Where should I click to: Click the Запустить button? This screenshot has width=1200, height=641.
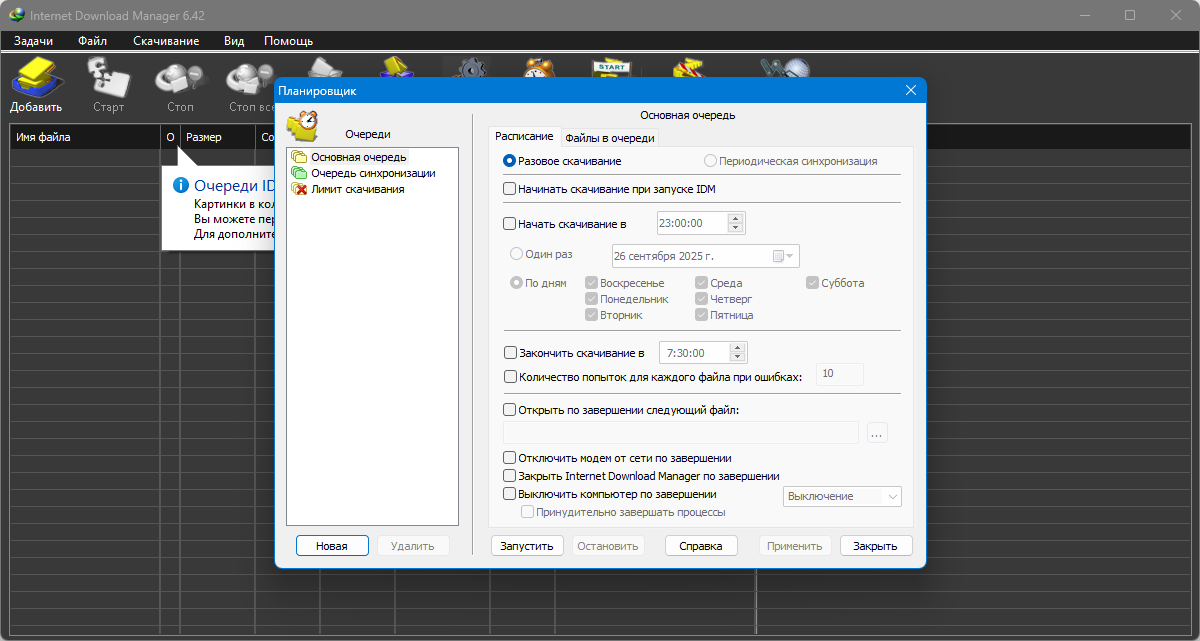point(528,546)
